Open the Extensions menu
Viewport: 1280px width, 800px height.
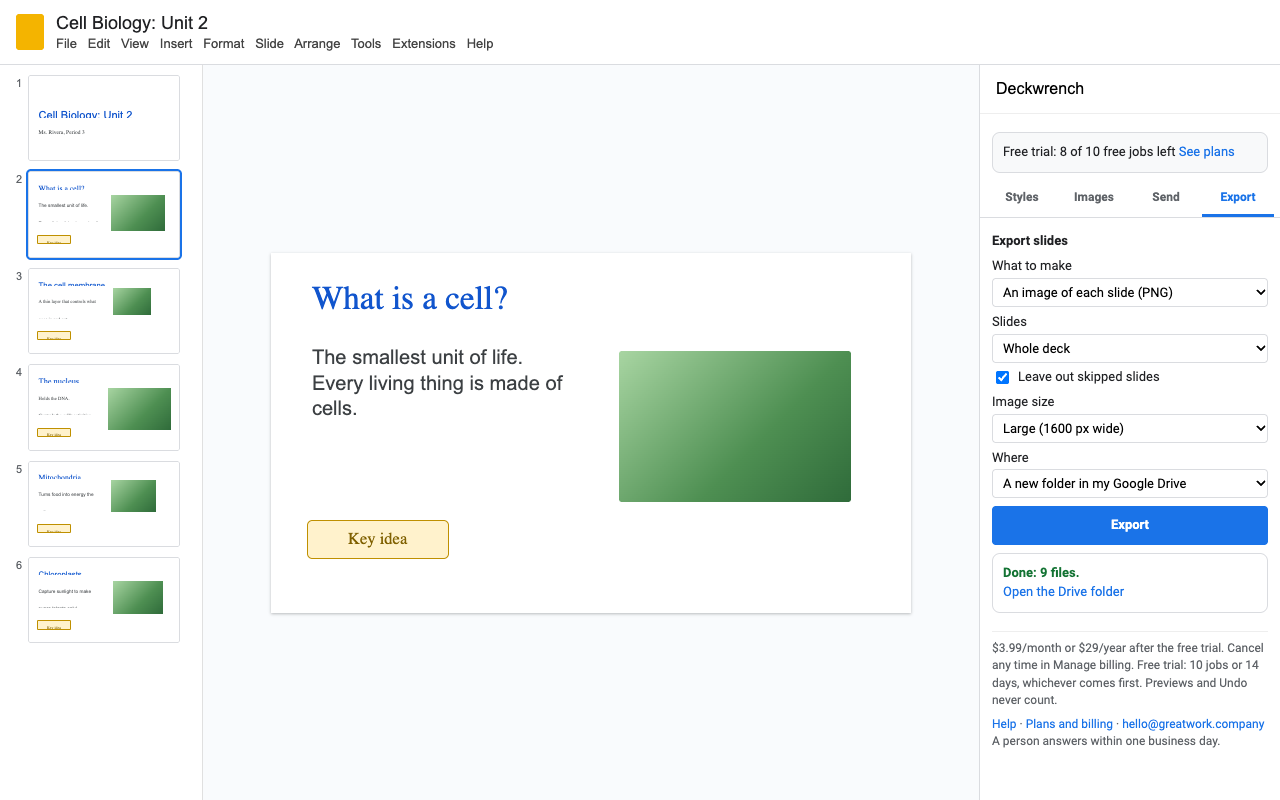424,43
